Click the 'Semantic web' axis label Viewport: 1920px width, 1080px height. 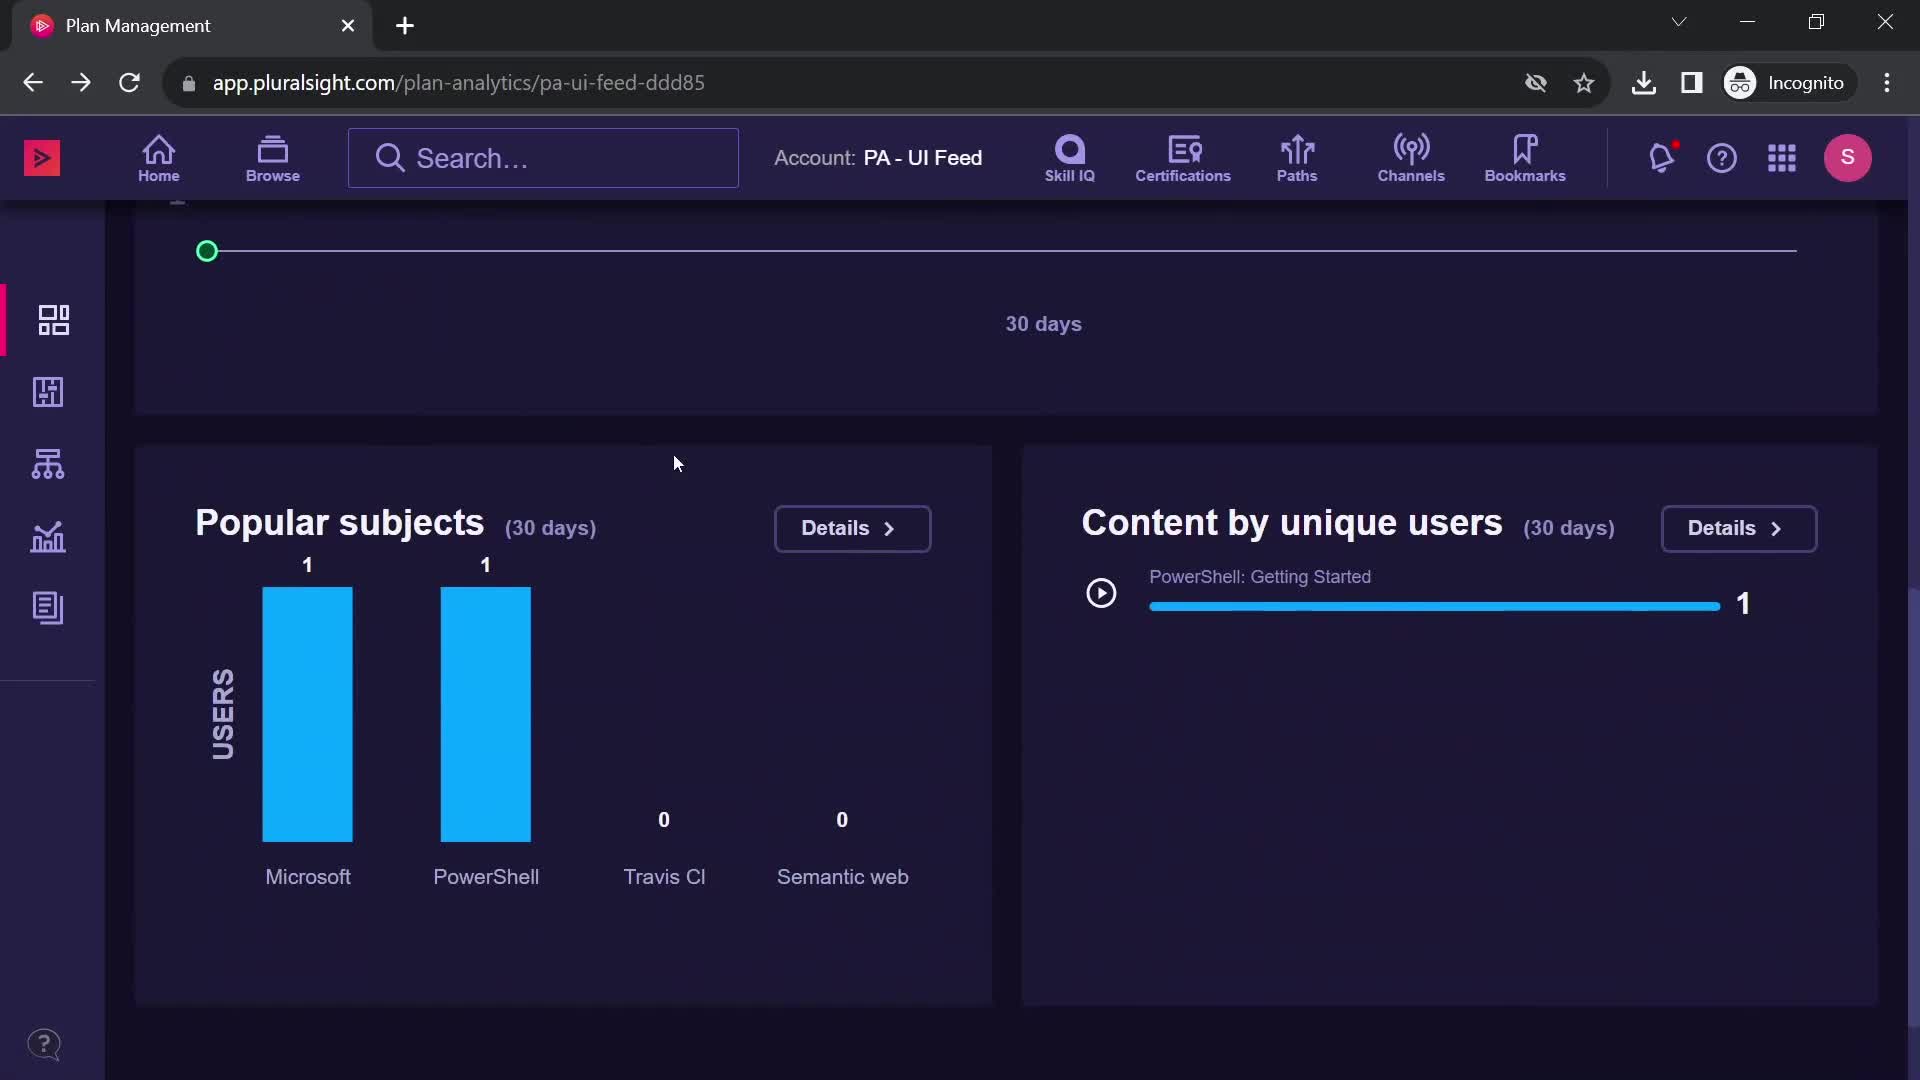842,877
